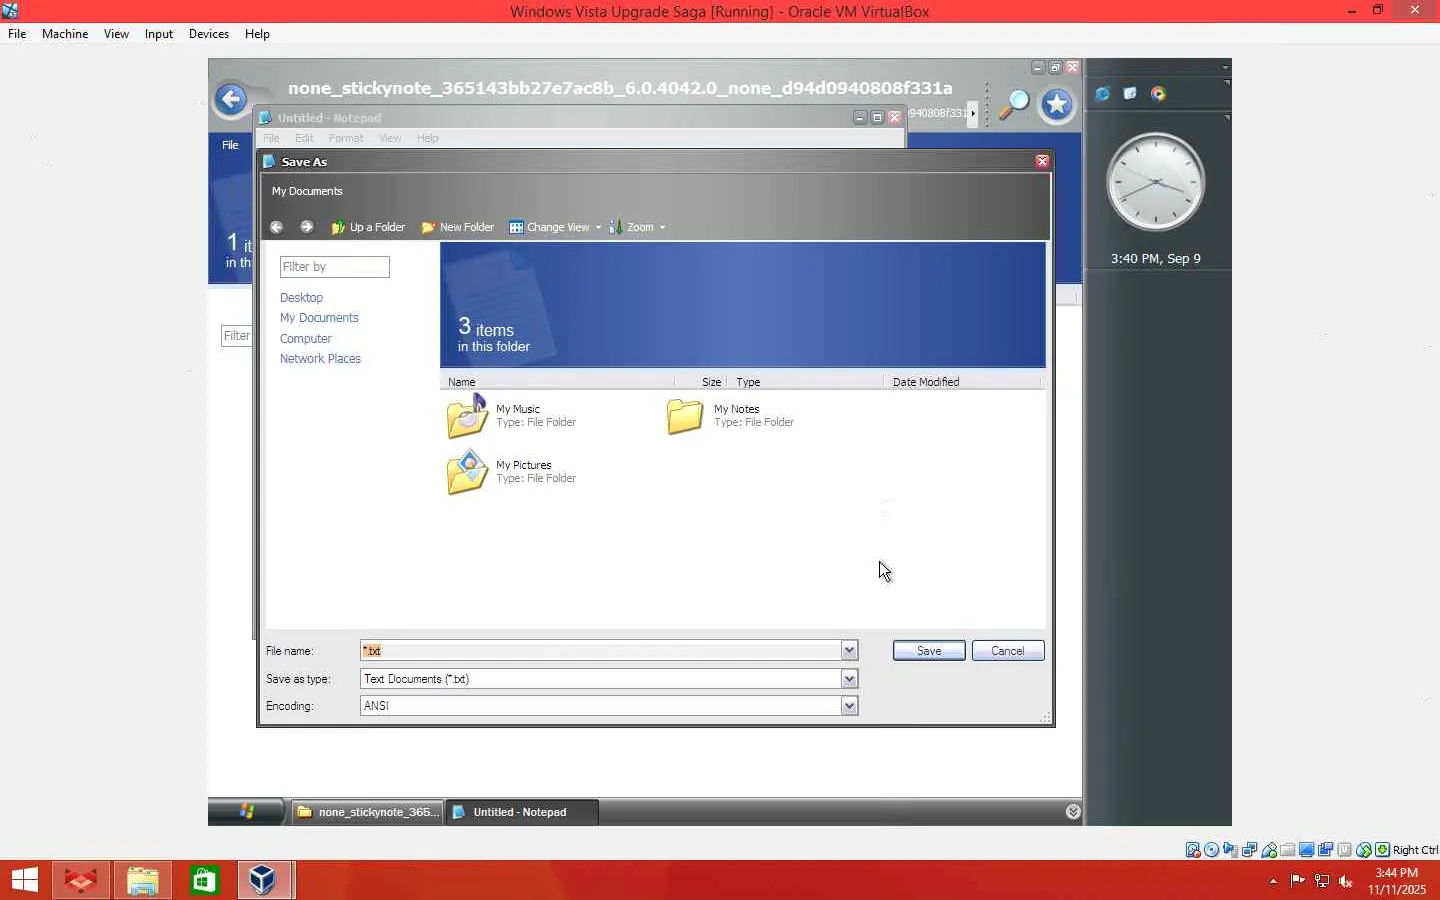Open VirtualBox View menu
The width and height of the screenshot is (1440, 900).
116,34
